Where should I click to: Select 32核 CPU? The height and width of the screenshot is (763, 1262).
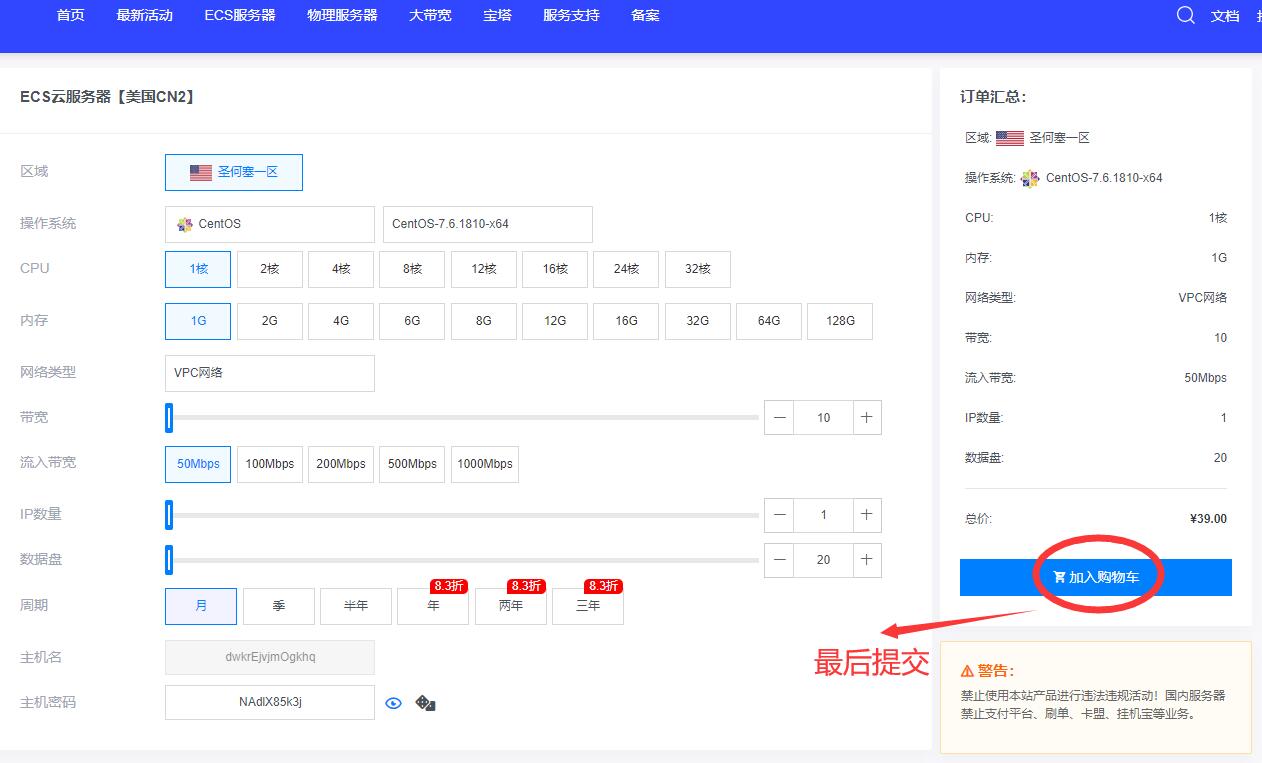click(x=698, y=269)
